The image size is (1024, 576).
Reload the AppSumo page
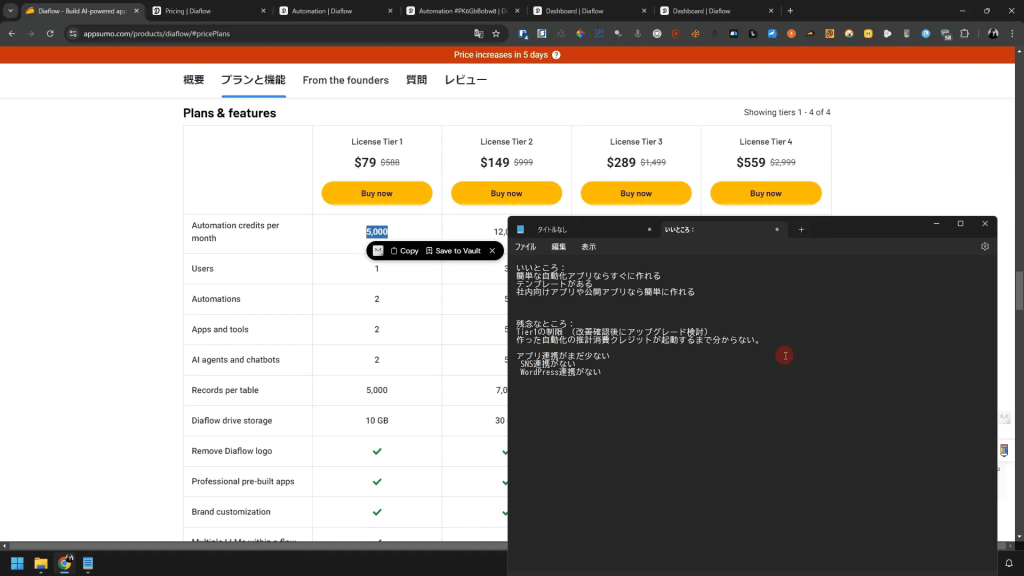[50, 33]
